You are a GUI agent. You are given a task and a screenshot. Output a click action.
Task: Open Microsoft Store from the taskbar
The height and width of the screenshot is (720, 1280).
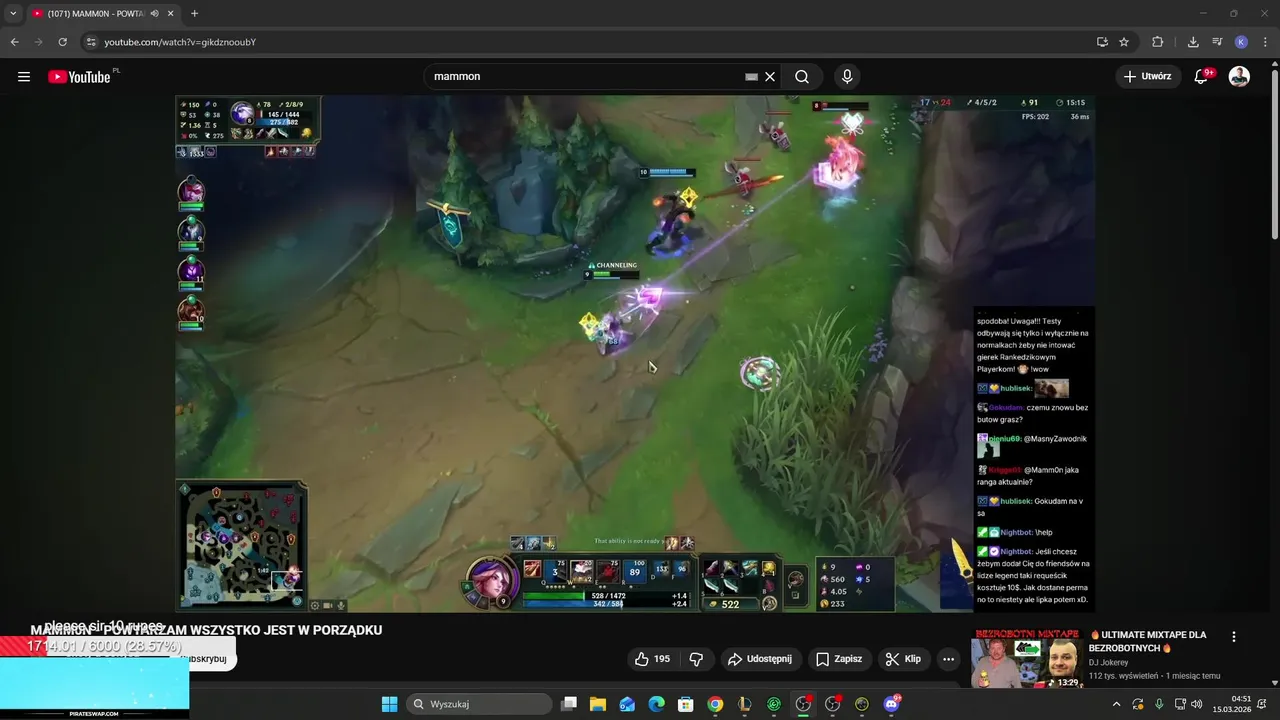pyautogui.click(x=686, y=704)
